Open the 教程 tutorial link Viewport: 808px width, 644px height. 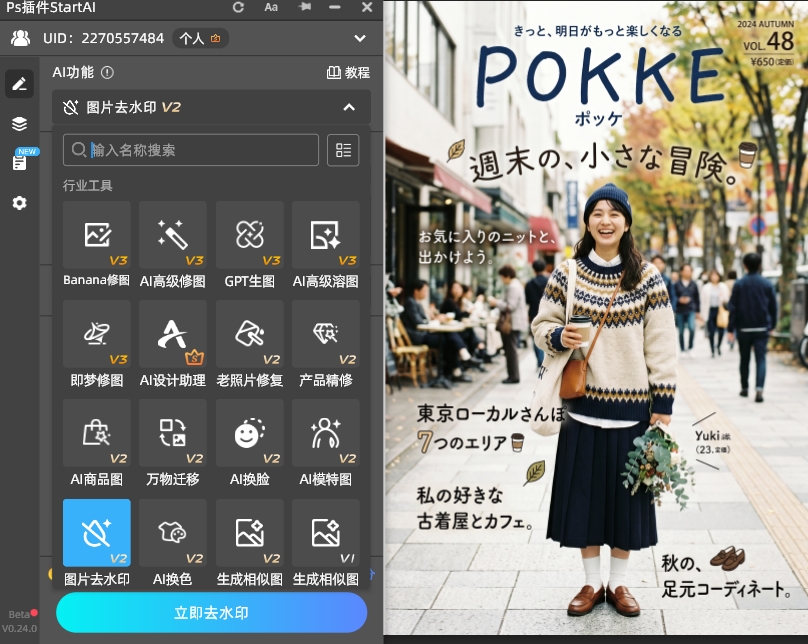[348, 73]
